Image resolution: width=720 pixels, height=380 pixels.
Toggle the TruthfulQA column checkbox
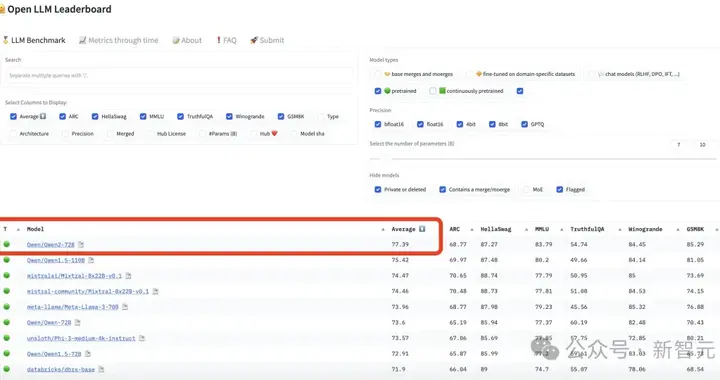[180, 117]
